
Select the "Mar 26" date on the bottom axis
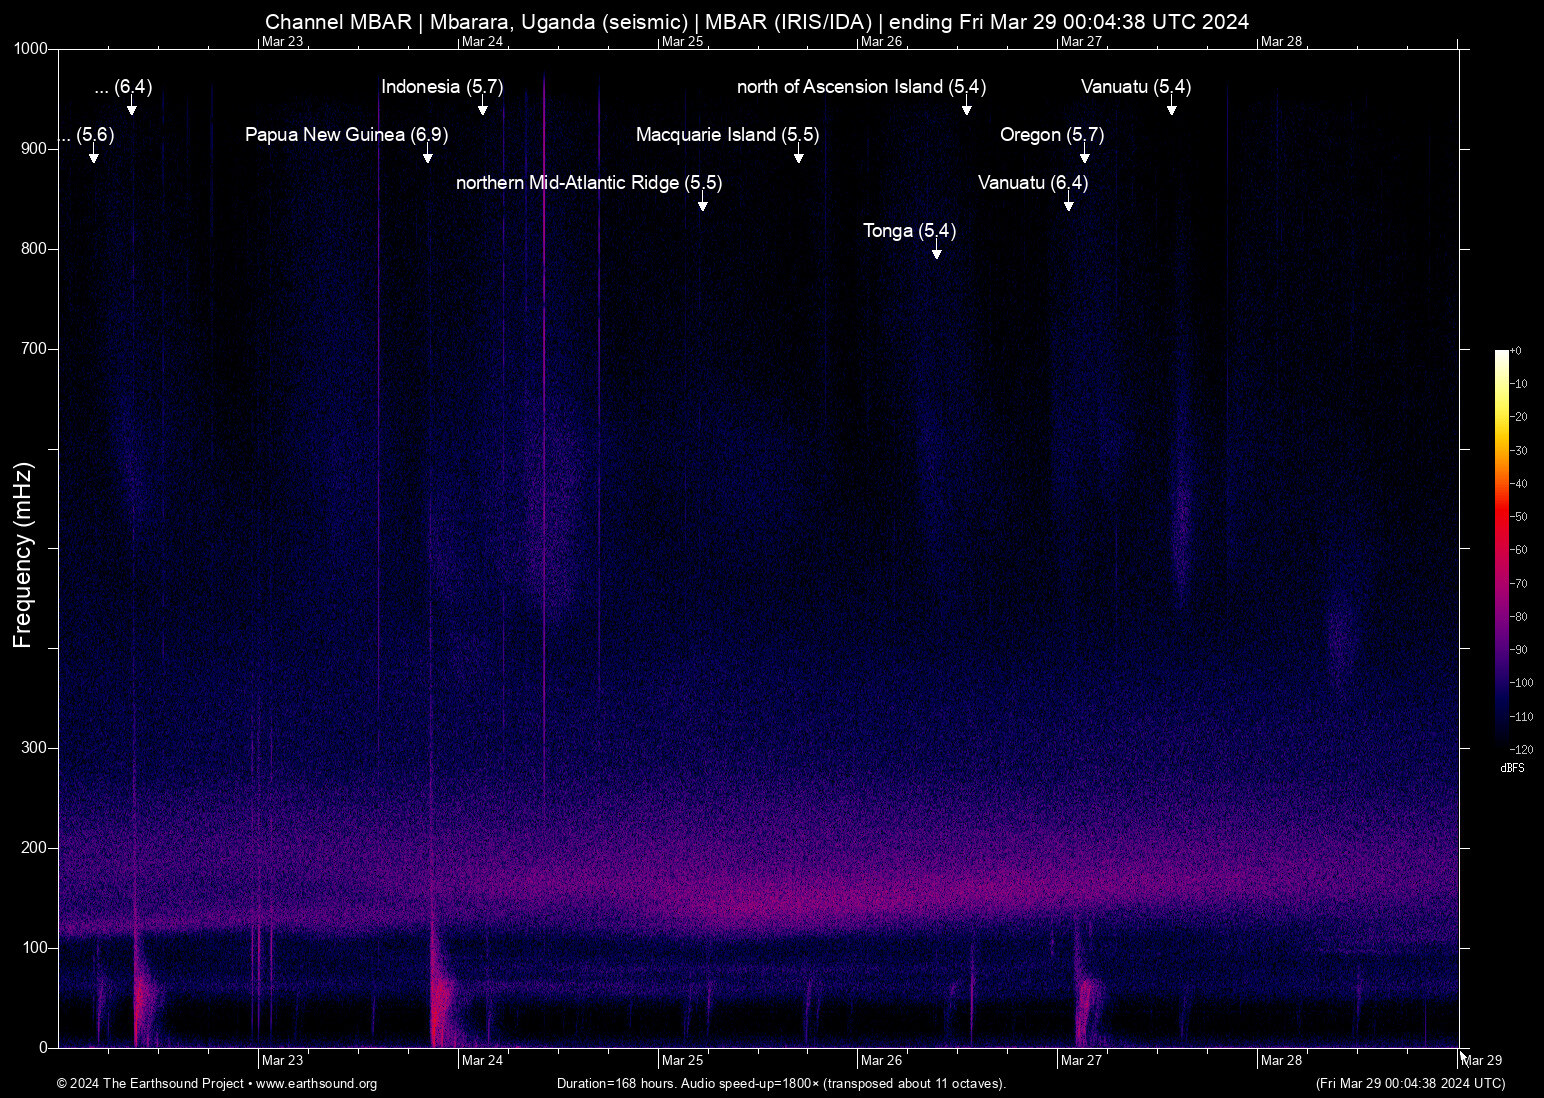[x=882, y=1060]
